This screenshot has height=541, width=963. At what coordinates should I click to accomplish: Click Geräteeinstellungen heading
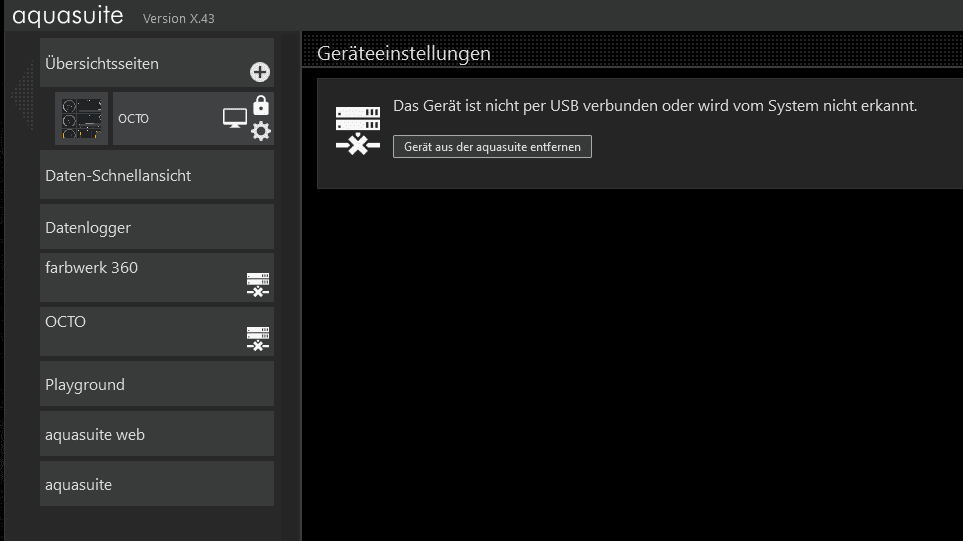tap(404, 53)
